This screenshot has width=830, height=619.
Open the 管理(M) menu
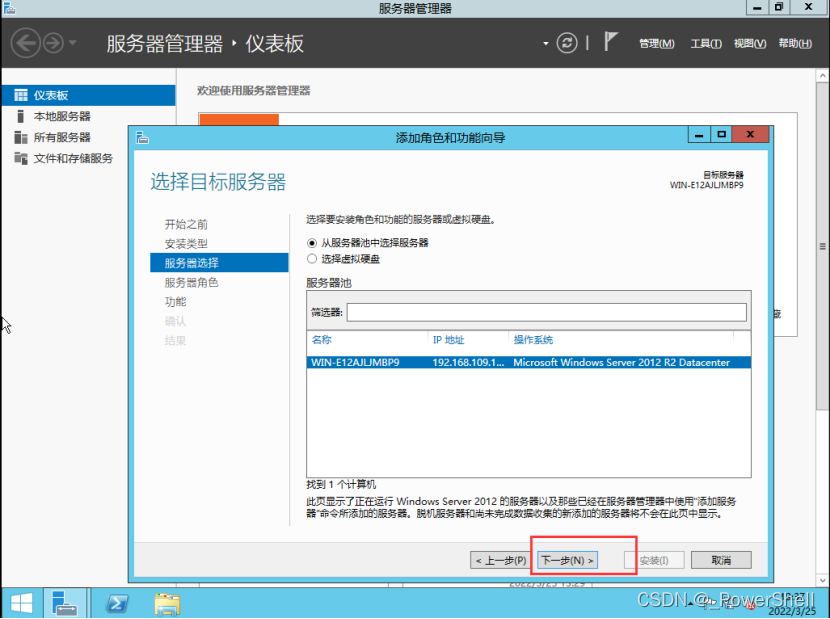point(656,43)
